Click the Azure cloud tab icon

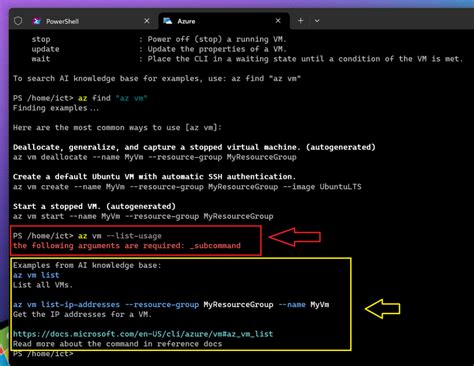(168, 21)
